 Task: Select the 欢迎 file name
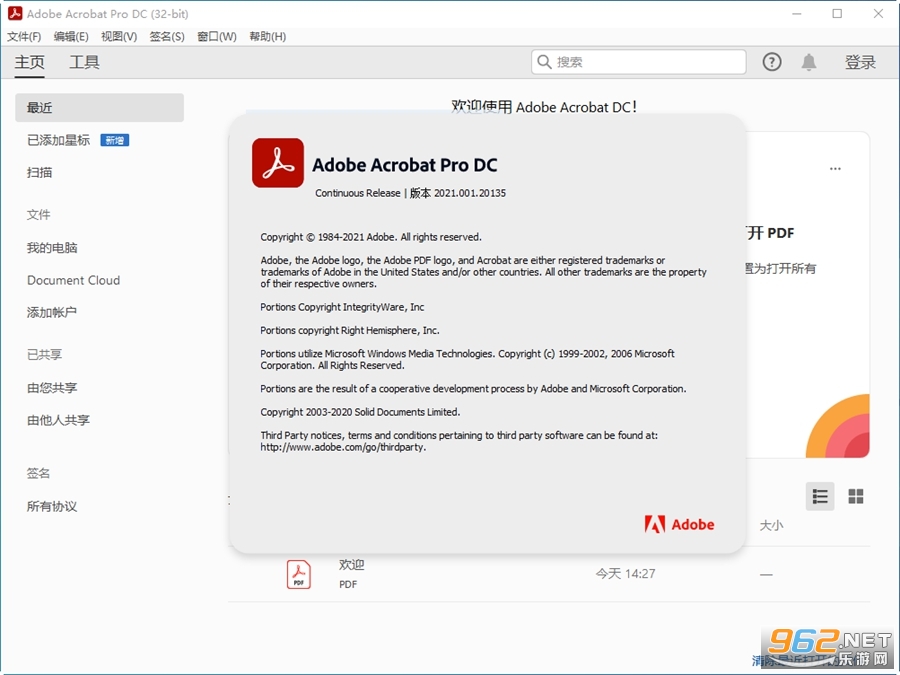pyautogui.click(x=351, y=565)
